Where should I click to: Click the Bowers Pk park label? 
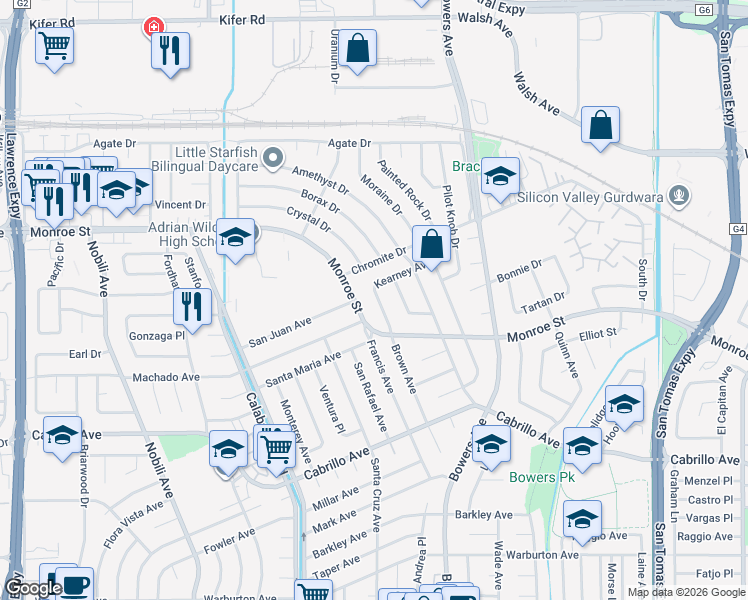[x=542, y=477]
